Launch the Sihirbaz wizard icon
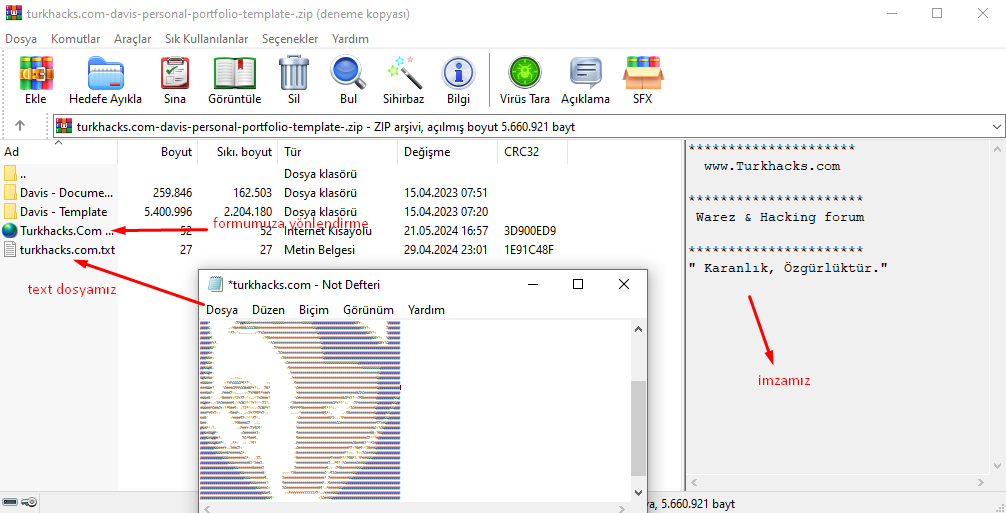The height and width of the screenshot is (513, 1006). click(404, 72)
